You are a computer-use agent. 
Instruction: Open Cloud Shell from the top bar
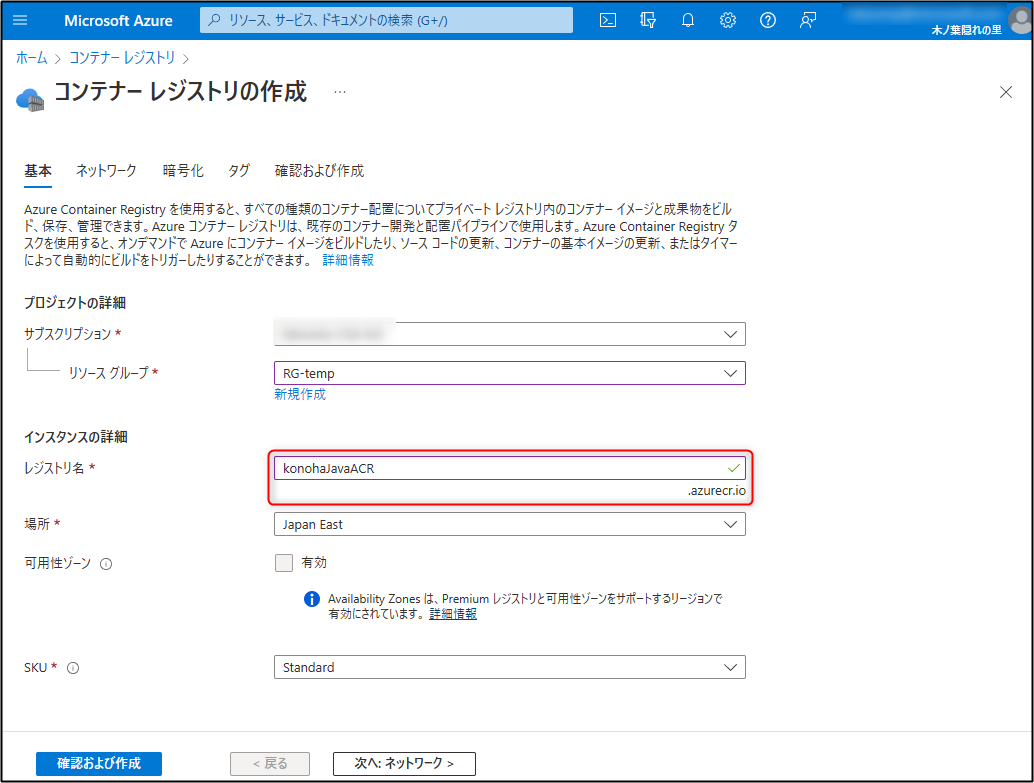pos(608,20)
